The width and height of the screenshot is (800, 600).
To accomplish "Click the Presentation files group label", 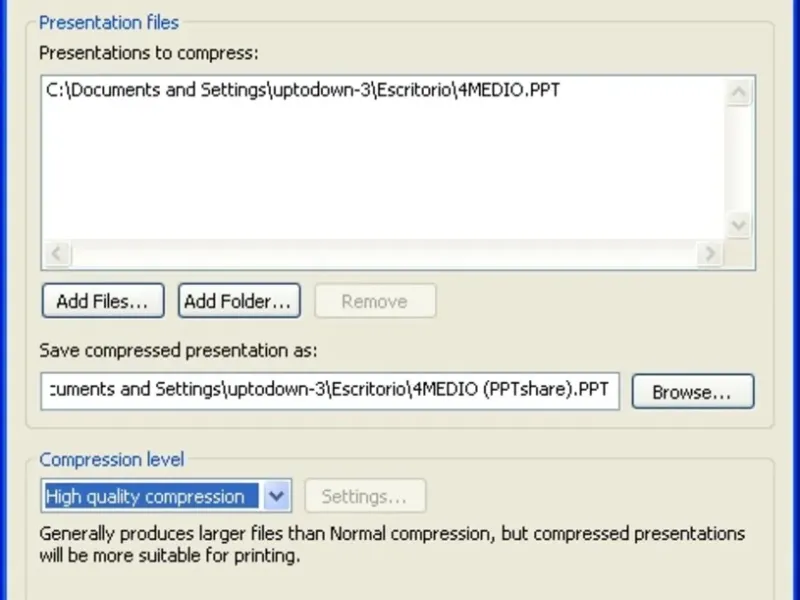I will point(109,22).
